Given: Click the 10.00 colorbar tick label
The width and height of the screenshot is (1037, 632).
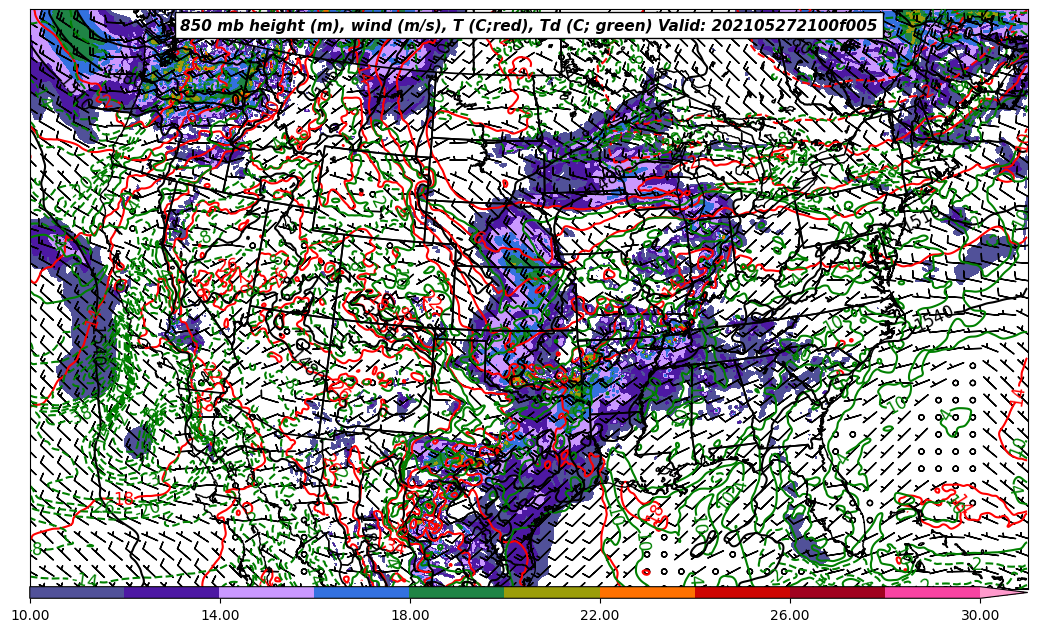Looking at the screenshot, I should pyautogui.click(x=30, y=615).
